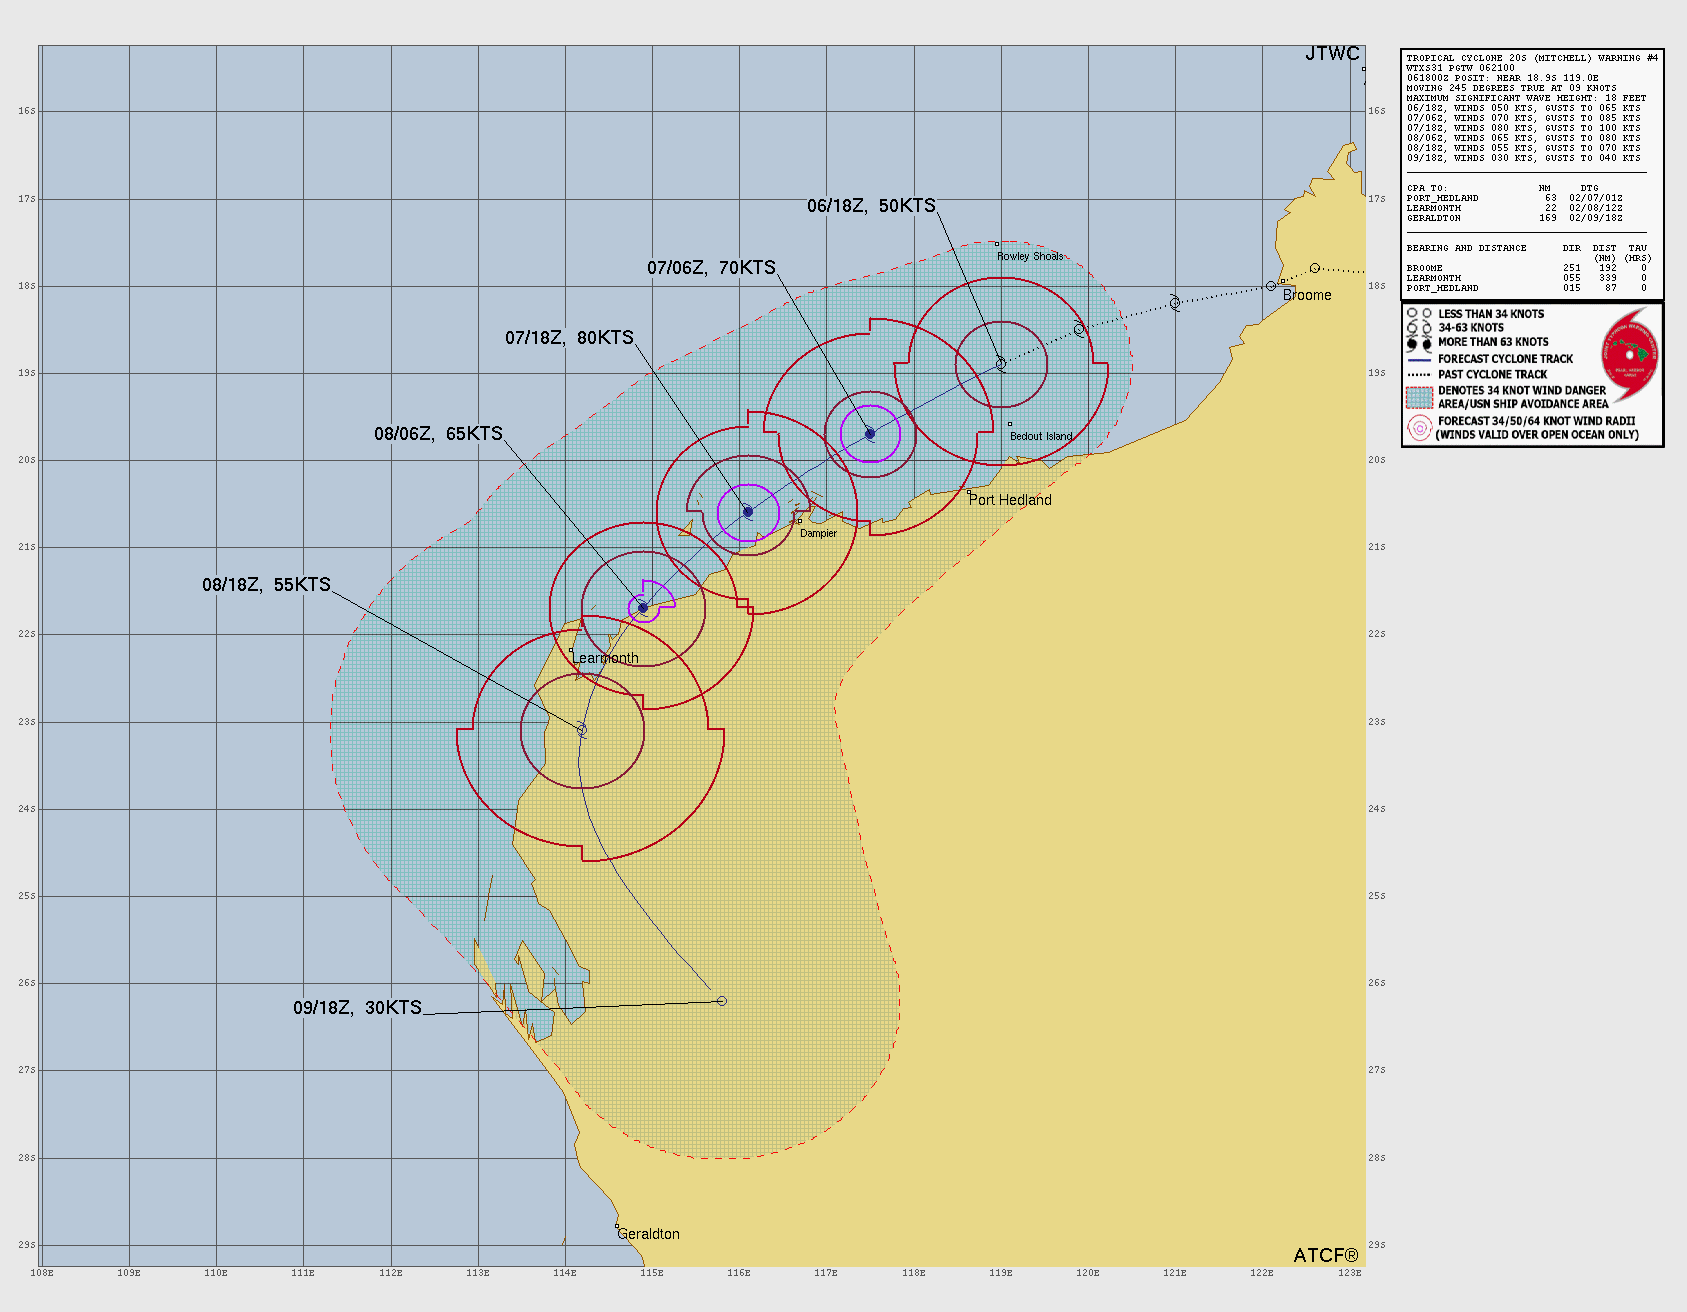Image resolution: width=1687 pixels, height=1312 pixels.
Task: Click the 07/18Z 80KTS cyclone center symbol
Action: [x=748, y=512]
